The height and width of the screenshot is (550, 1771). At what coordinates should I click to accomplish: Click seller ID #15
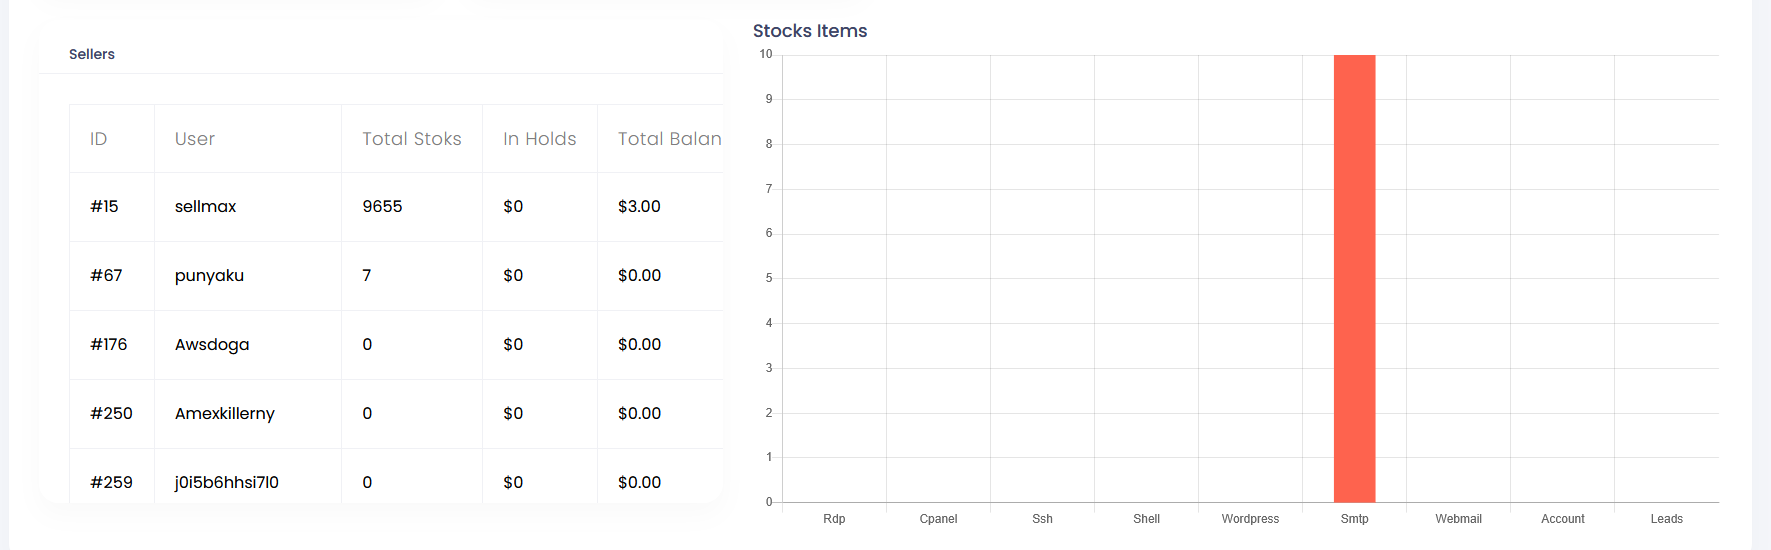pos(104,207)
